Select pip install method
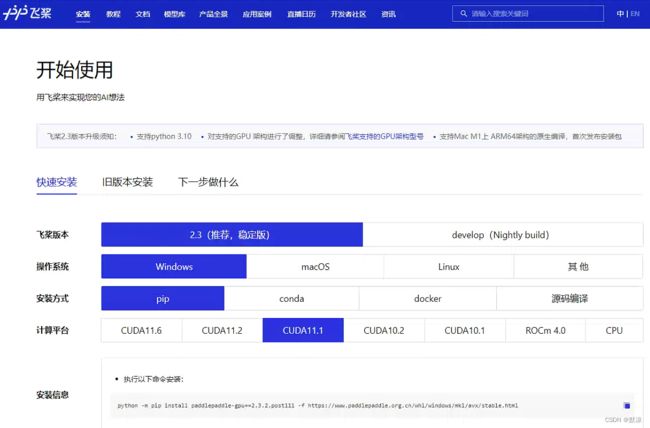The image size is (650, 428). pos(163,299)
